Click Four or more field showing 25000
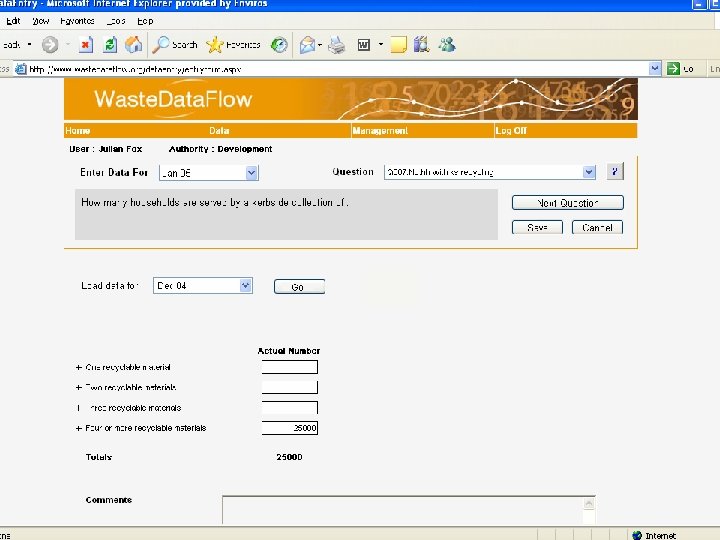This screenshot has width=720, height=540. click(289, 428)
